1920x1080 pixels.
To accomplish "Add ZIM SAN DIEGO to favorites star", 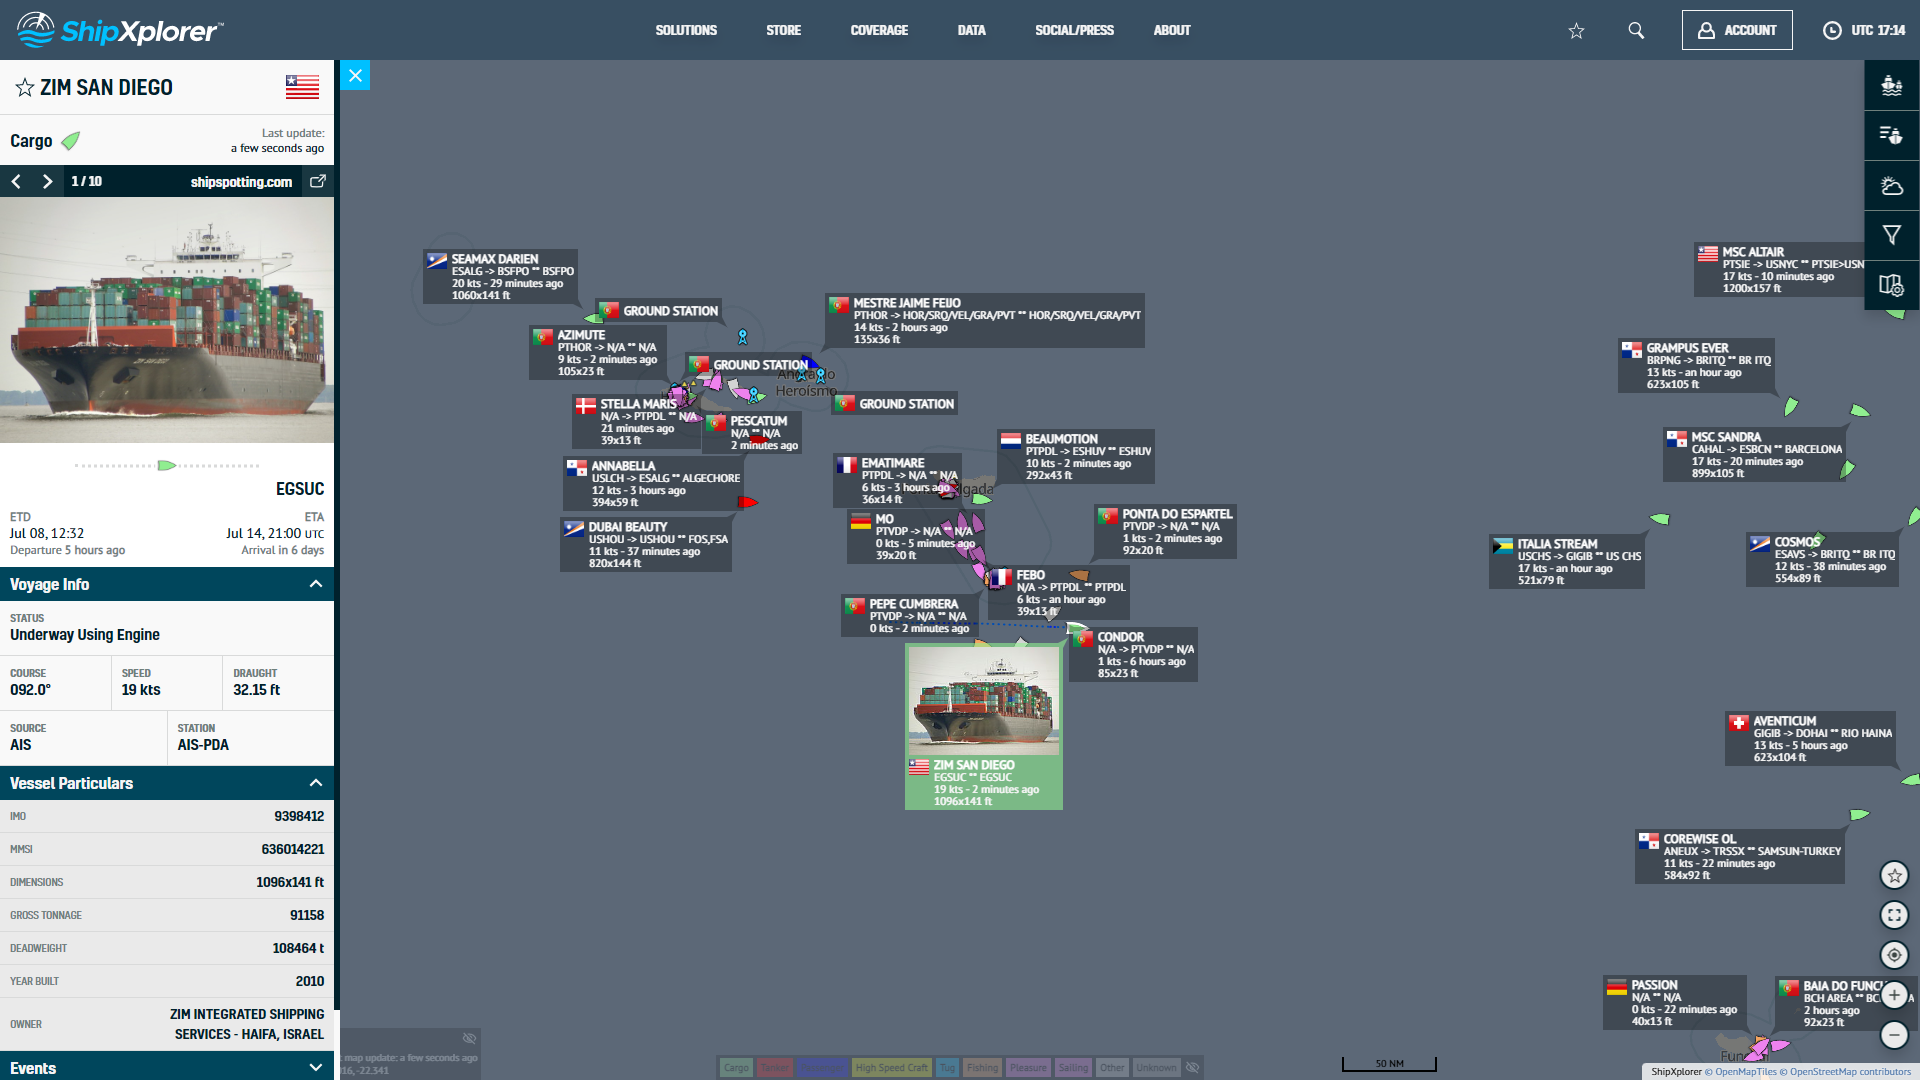I will [25, 88].
